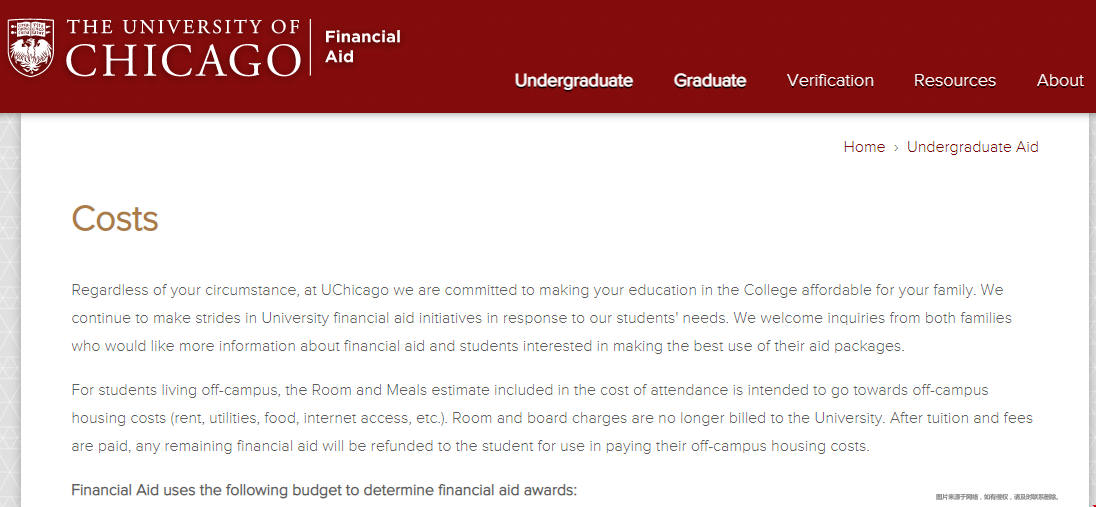Viewport: 1096px width, 507px height.
Task: Click the paragraph starting 'Regardless of your circumstance'
Action: 542,318
